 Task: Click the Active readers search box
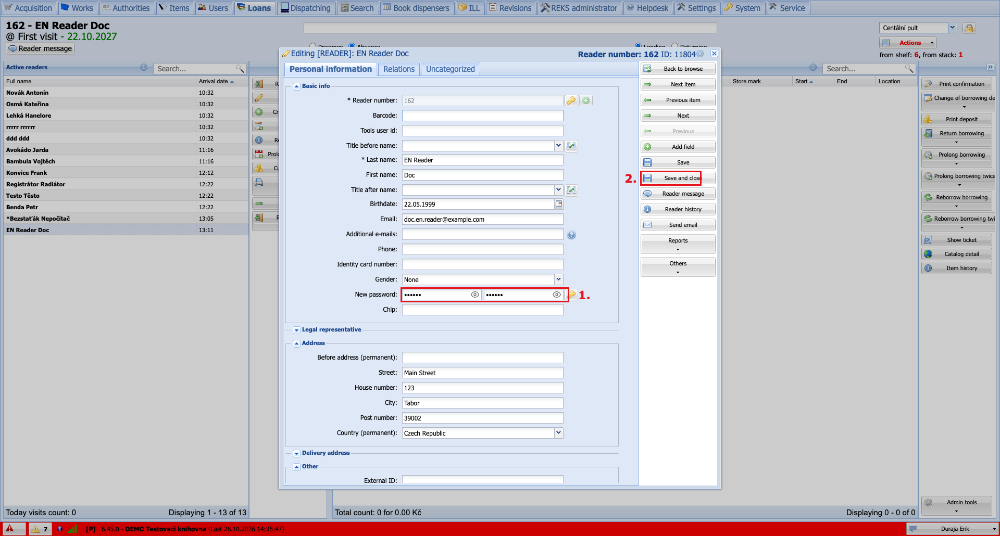(195, 68)
